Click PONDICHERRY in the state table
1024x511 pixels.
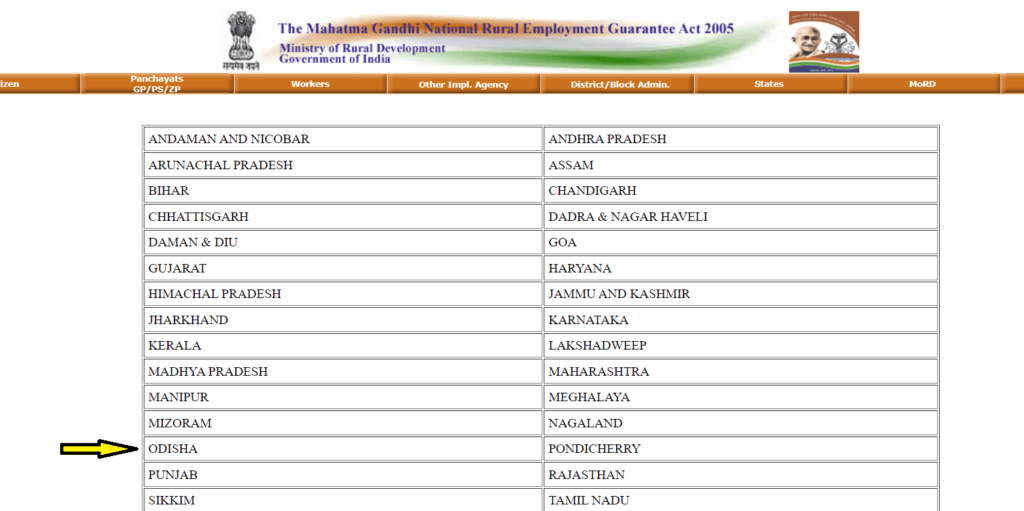pyautogui.click(x=594, y=449)
